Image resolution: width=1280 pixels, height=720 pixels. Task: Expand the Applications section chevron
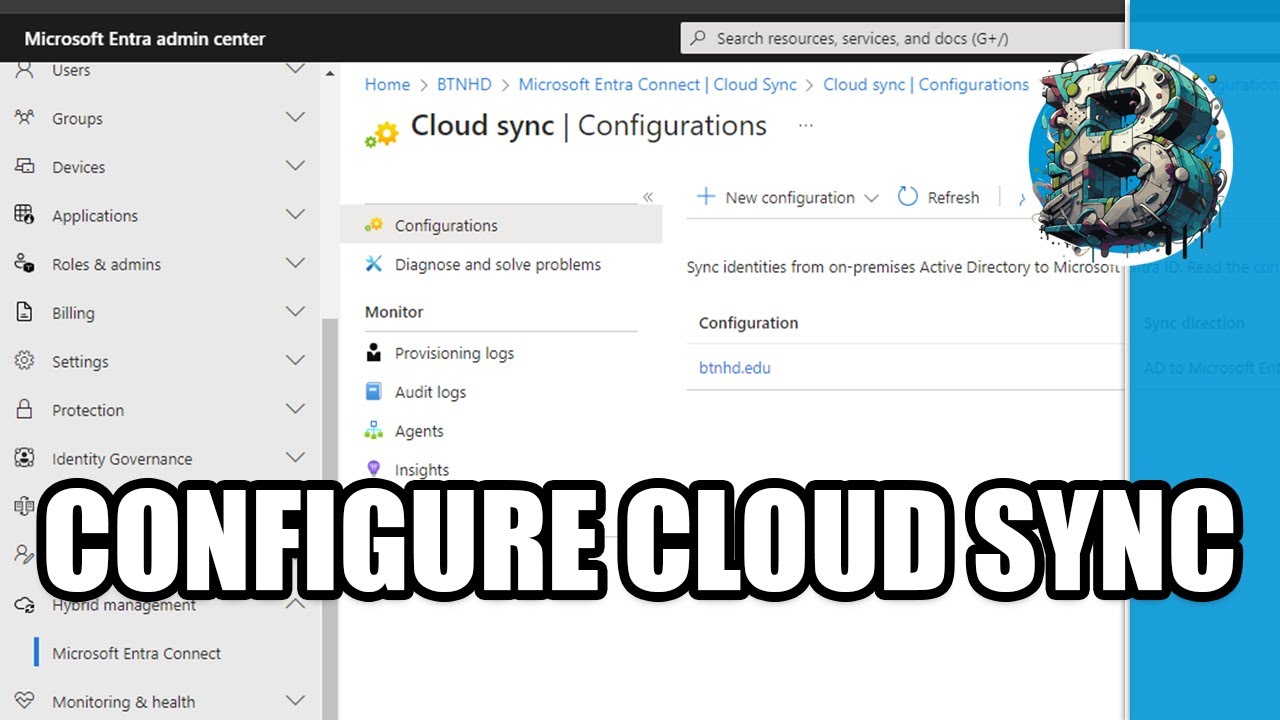[295, 214]
